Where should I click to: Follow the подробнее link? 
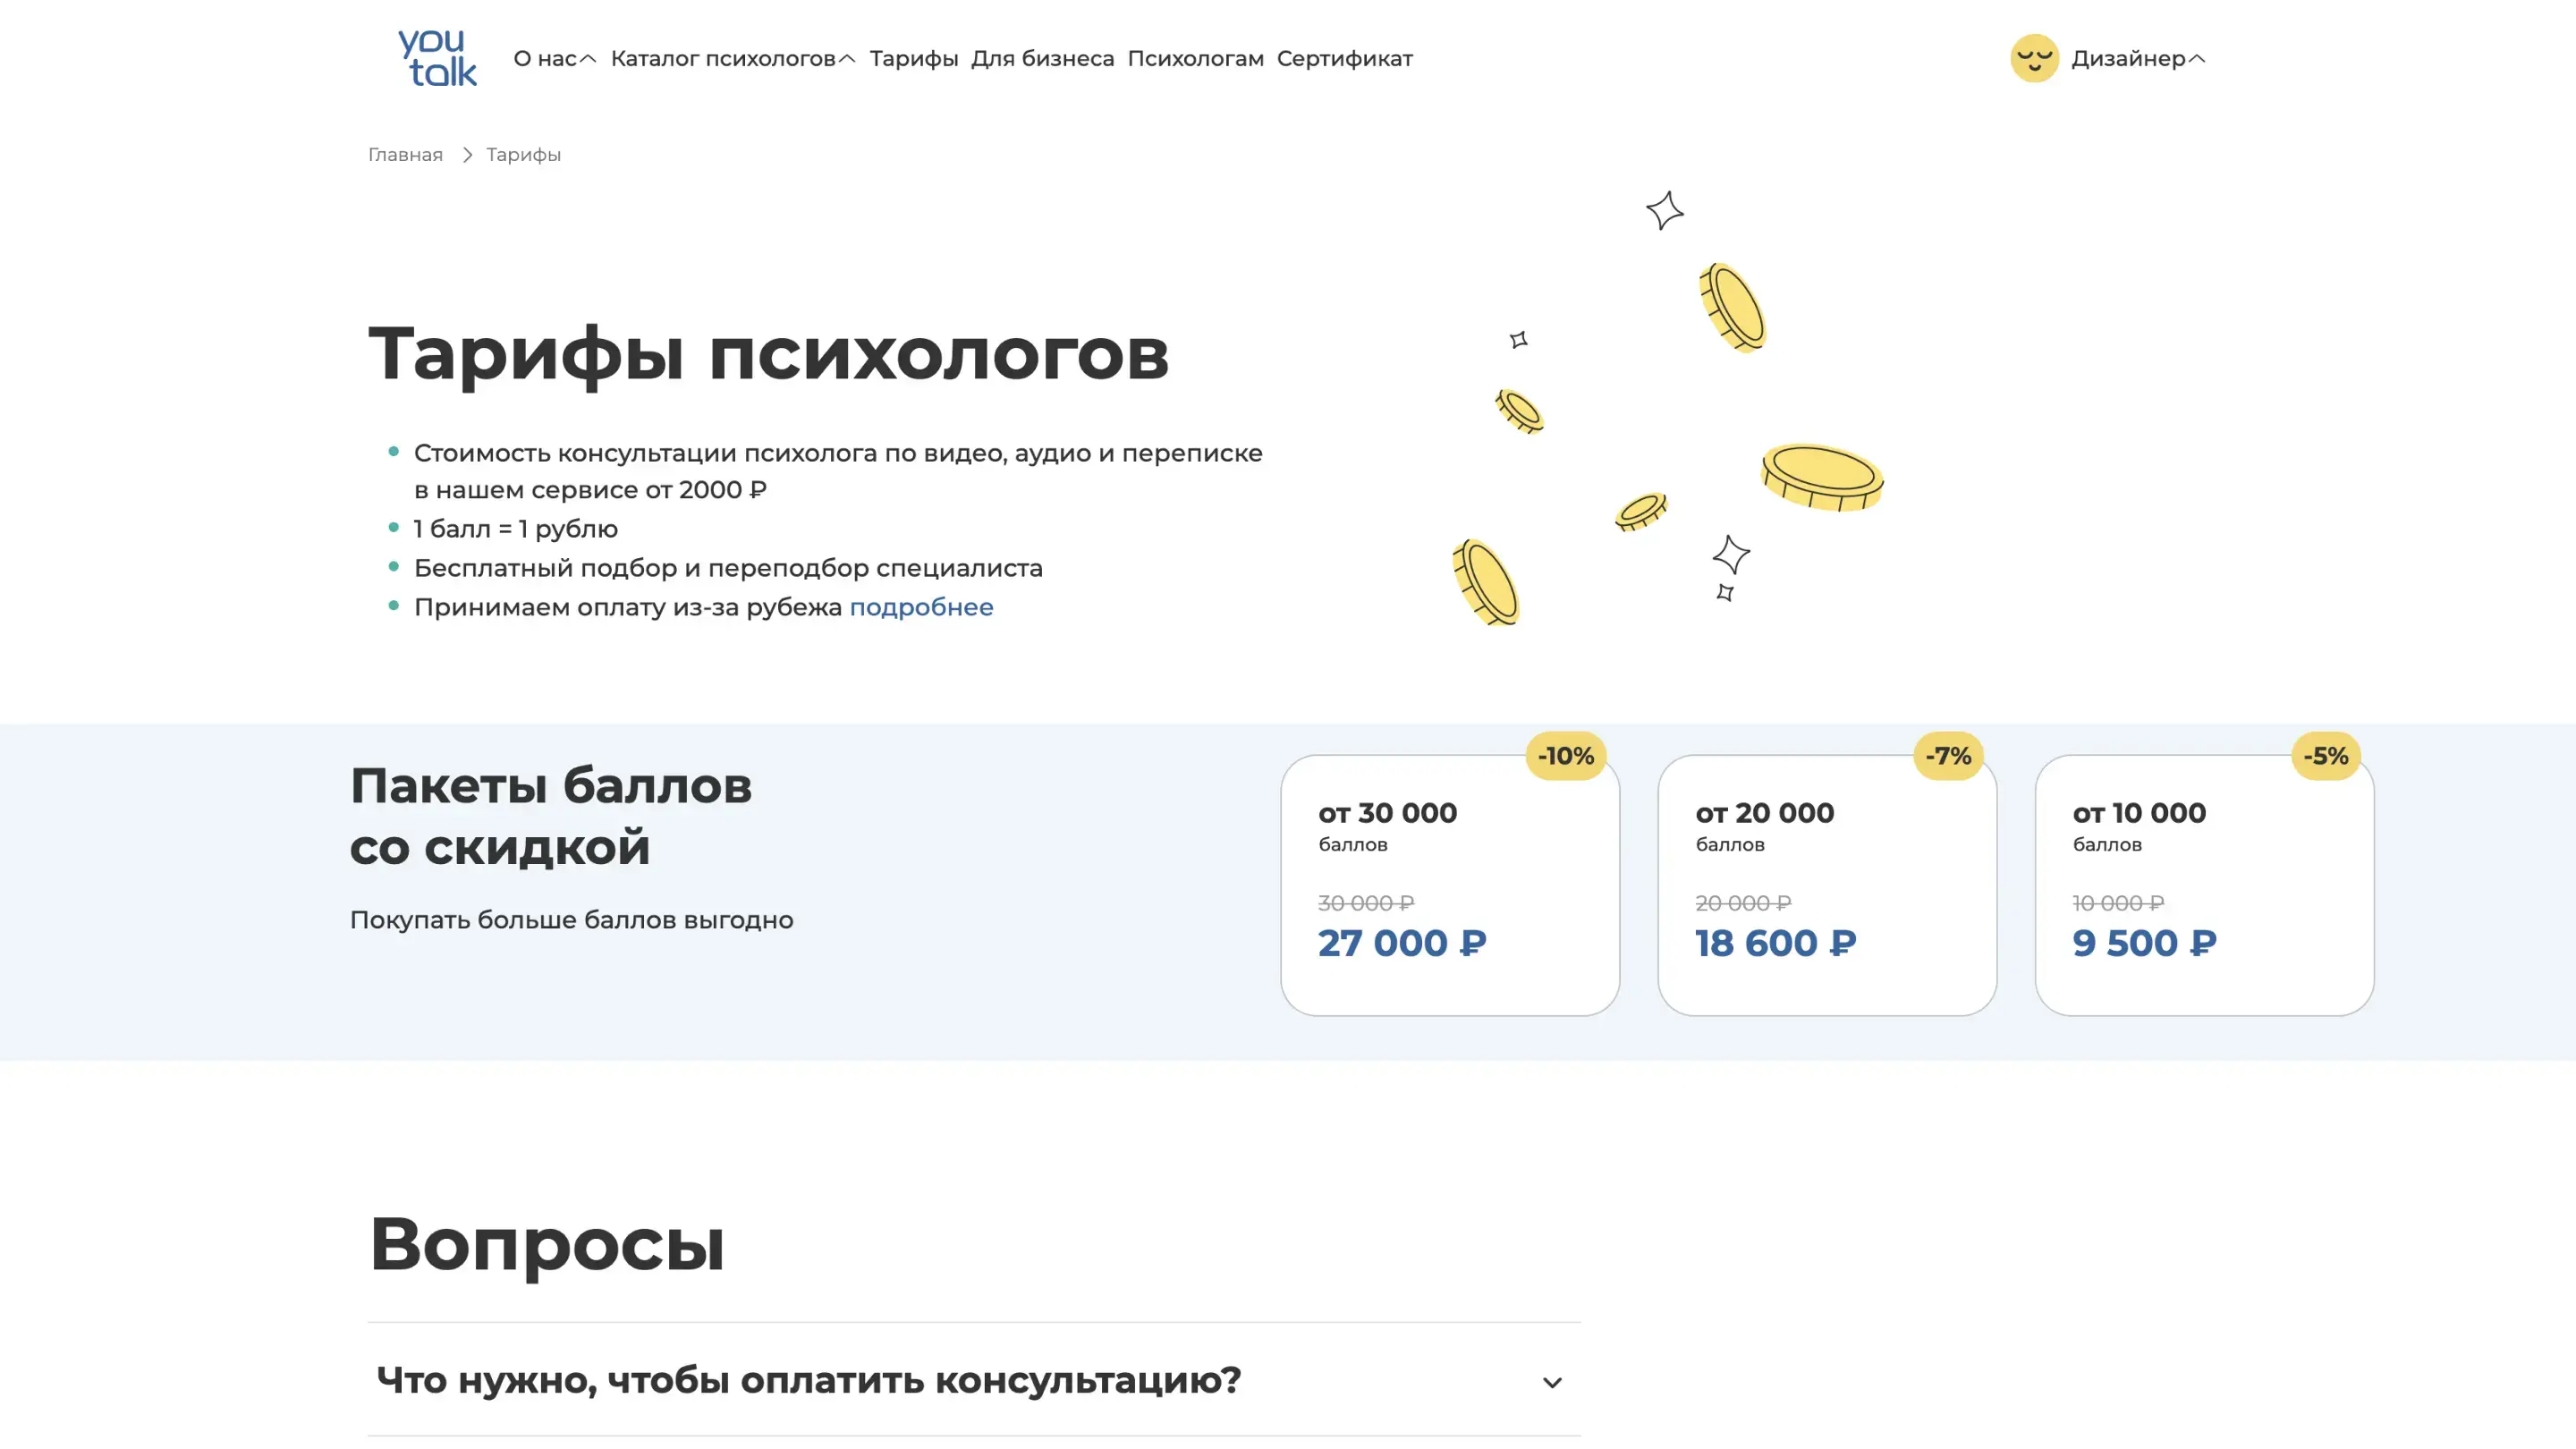point(920,607)
